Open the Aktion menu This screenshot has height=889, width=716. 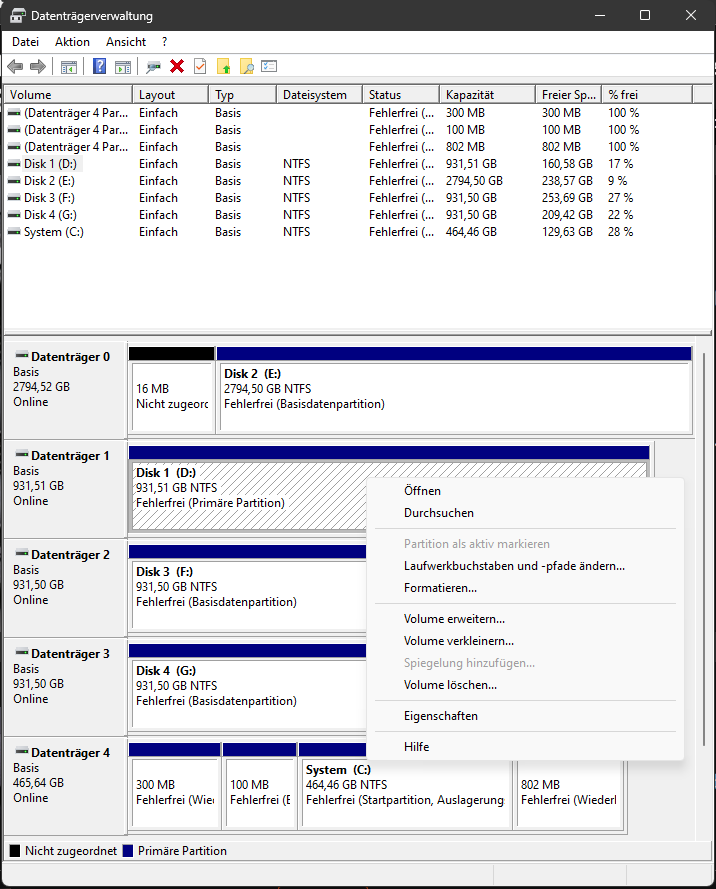[x=73, y=42]
